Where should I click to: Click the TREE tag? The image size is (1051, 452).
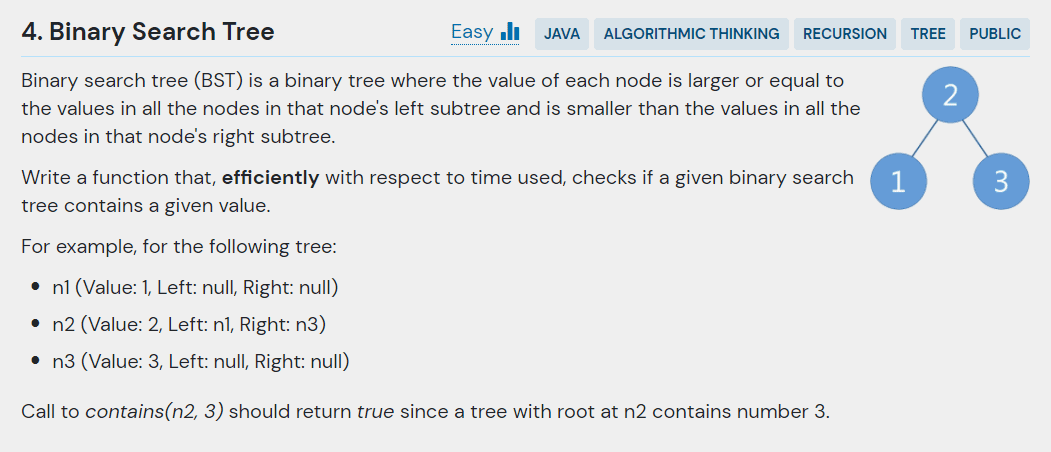coord(928,33)
